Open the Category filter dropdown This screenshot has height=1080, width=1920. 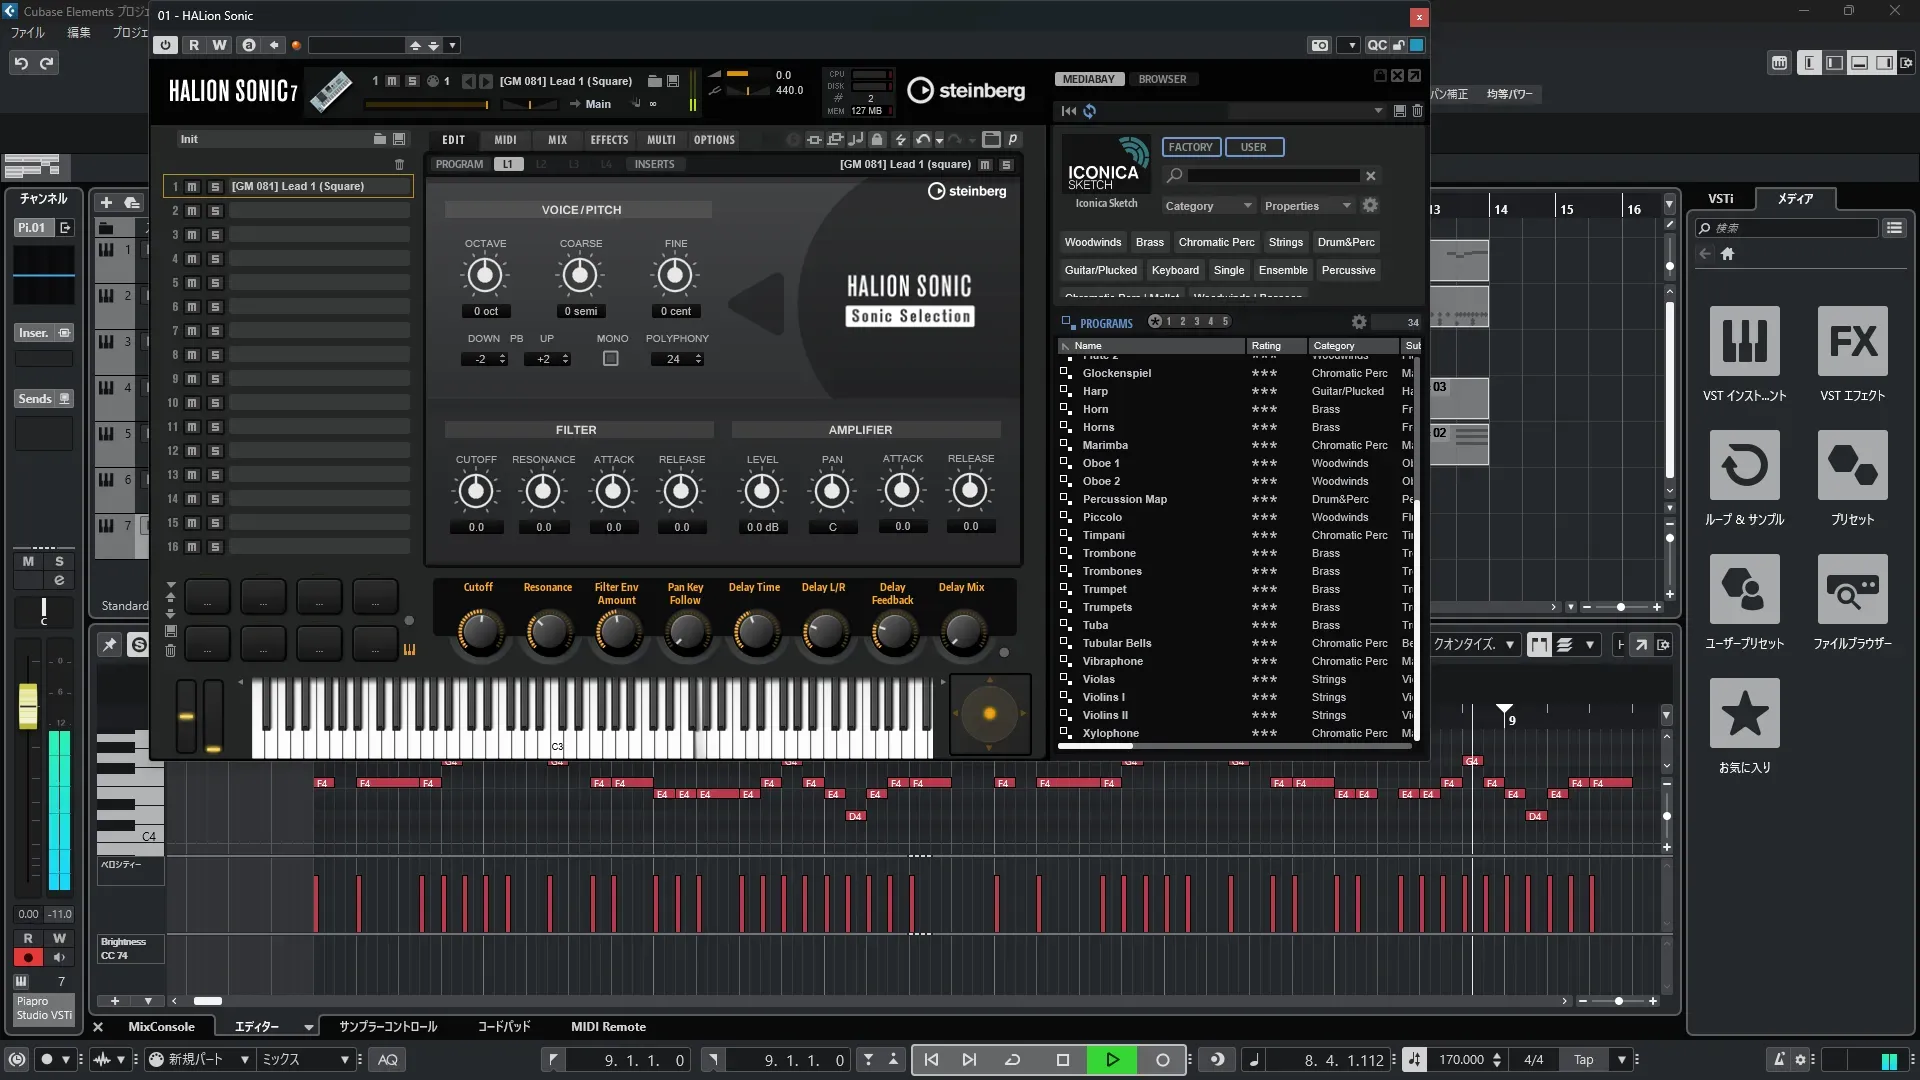point(1207,206)
